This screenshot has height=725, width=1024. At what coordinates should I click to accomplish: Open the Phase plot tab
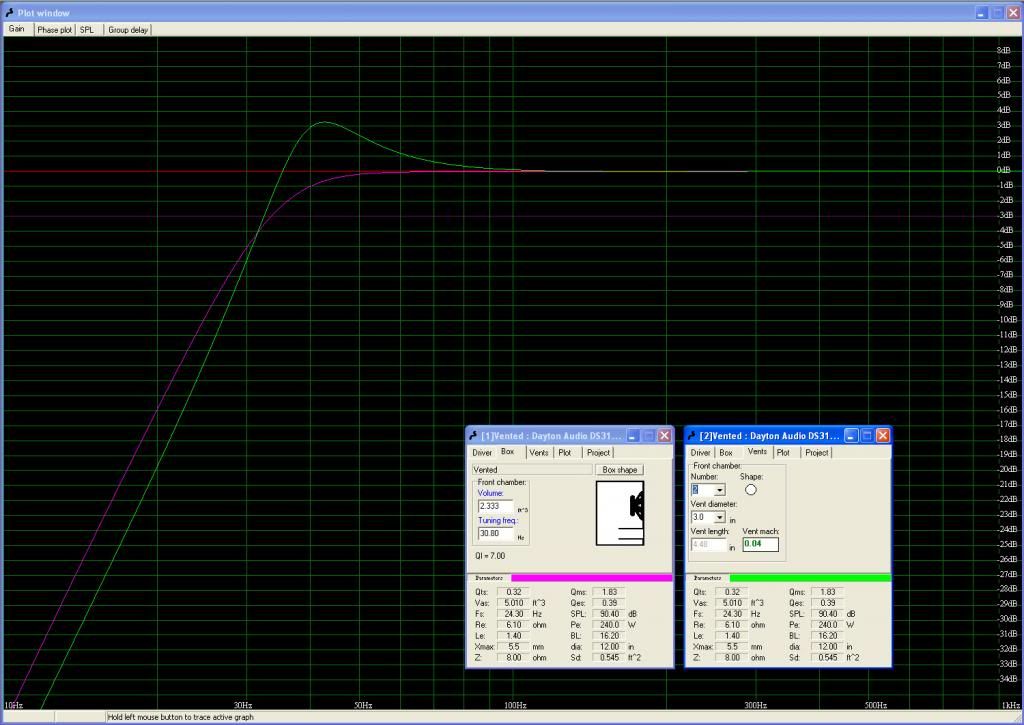point(54,29)
